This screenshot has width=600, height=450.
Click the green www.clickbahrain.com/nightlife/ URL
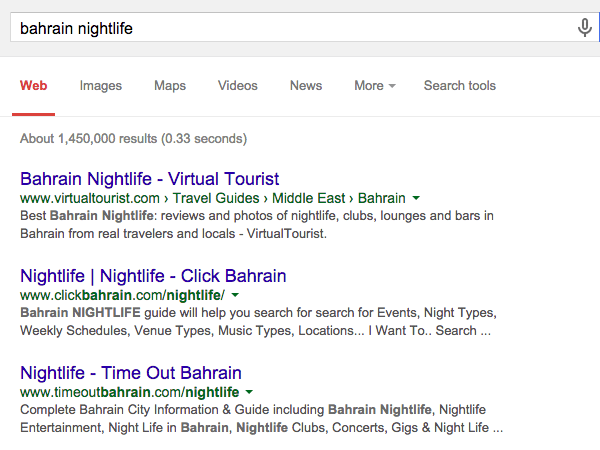pos(122,296)
